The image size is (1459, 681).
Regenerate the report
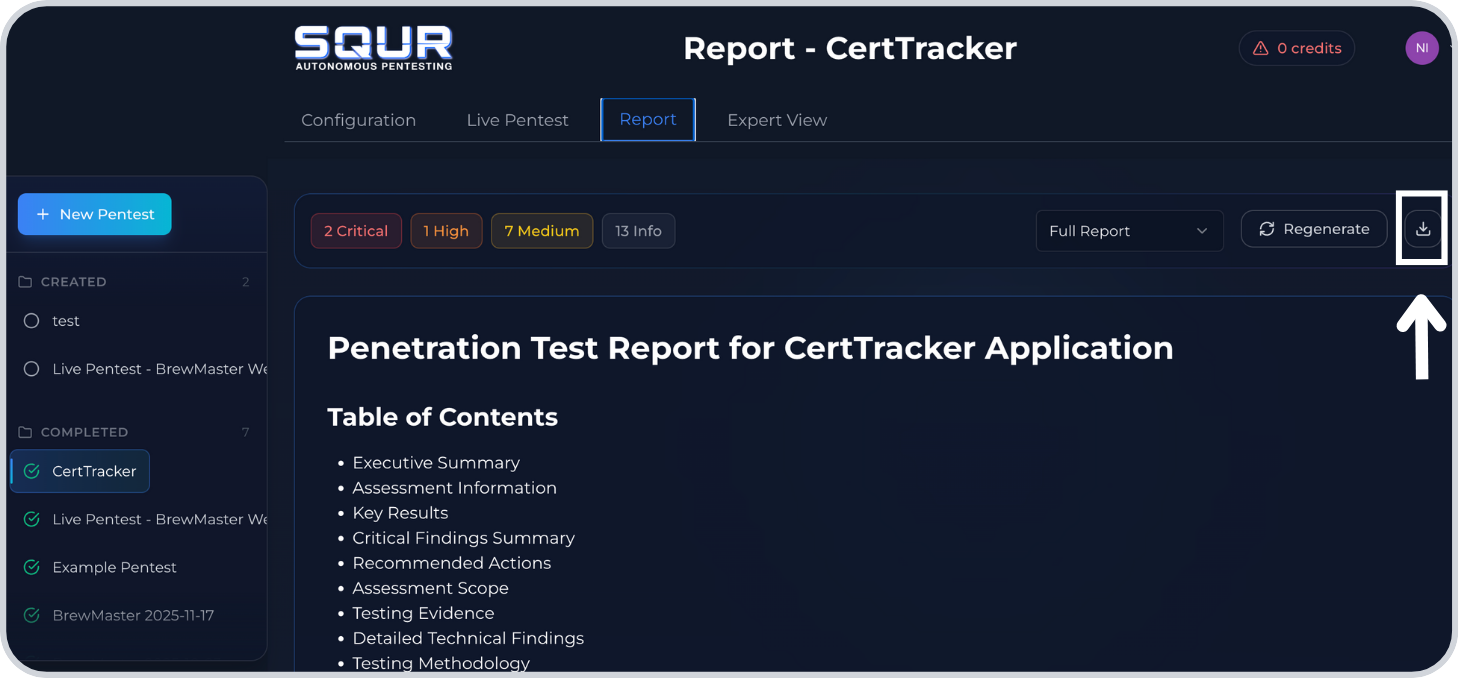[x=1313, y=229]
